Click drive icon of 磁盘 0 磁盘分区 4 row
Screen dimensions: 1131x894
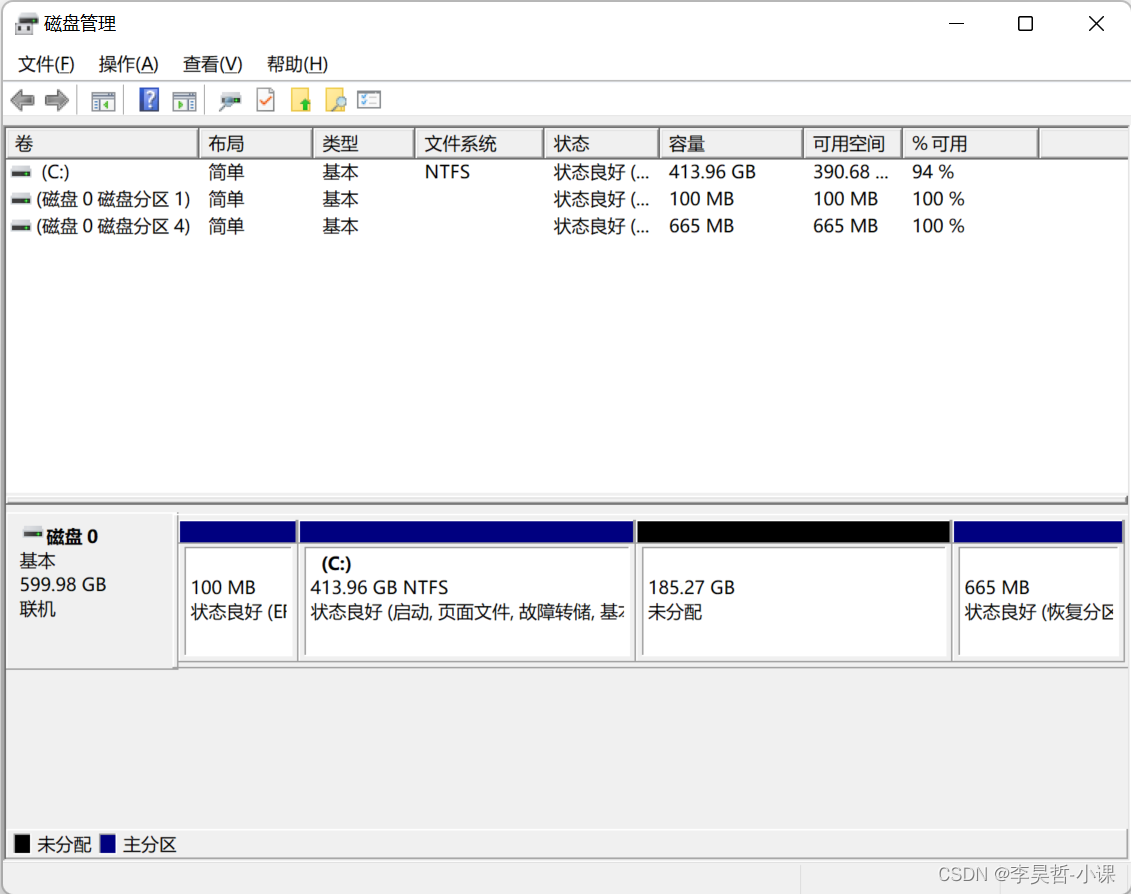click(22, 227)
